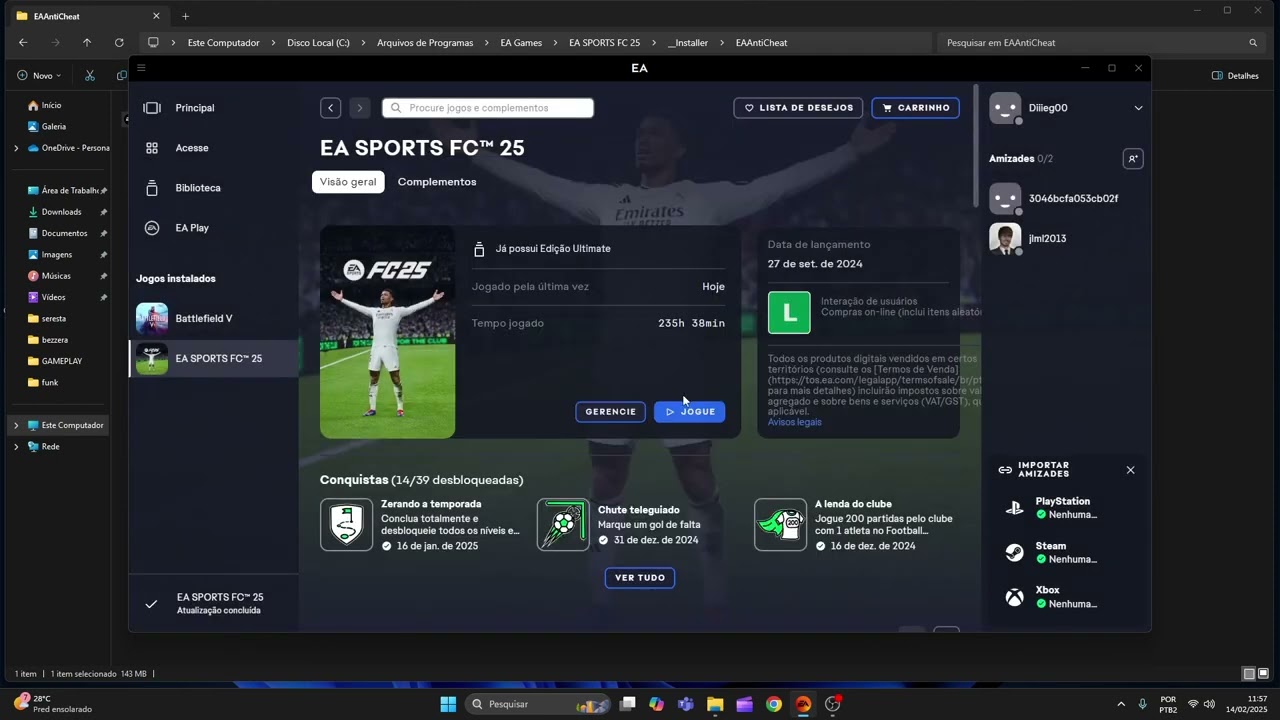1280x720 pixels.
Task: Toggle the Detalhes pane in File Explorer
Action: [x=1235, y=75]
